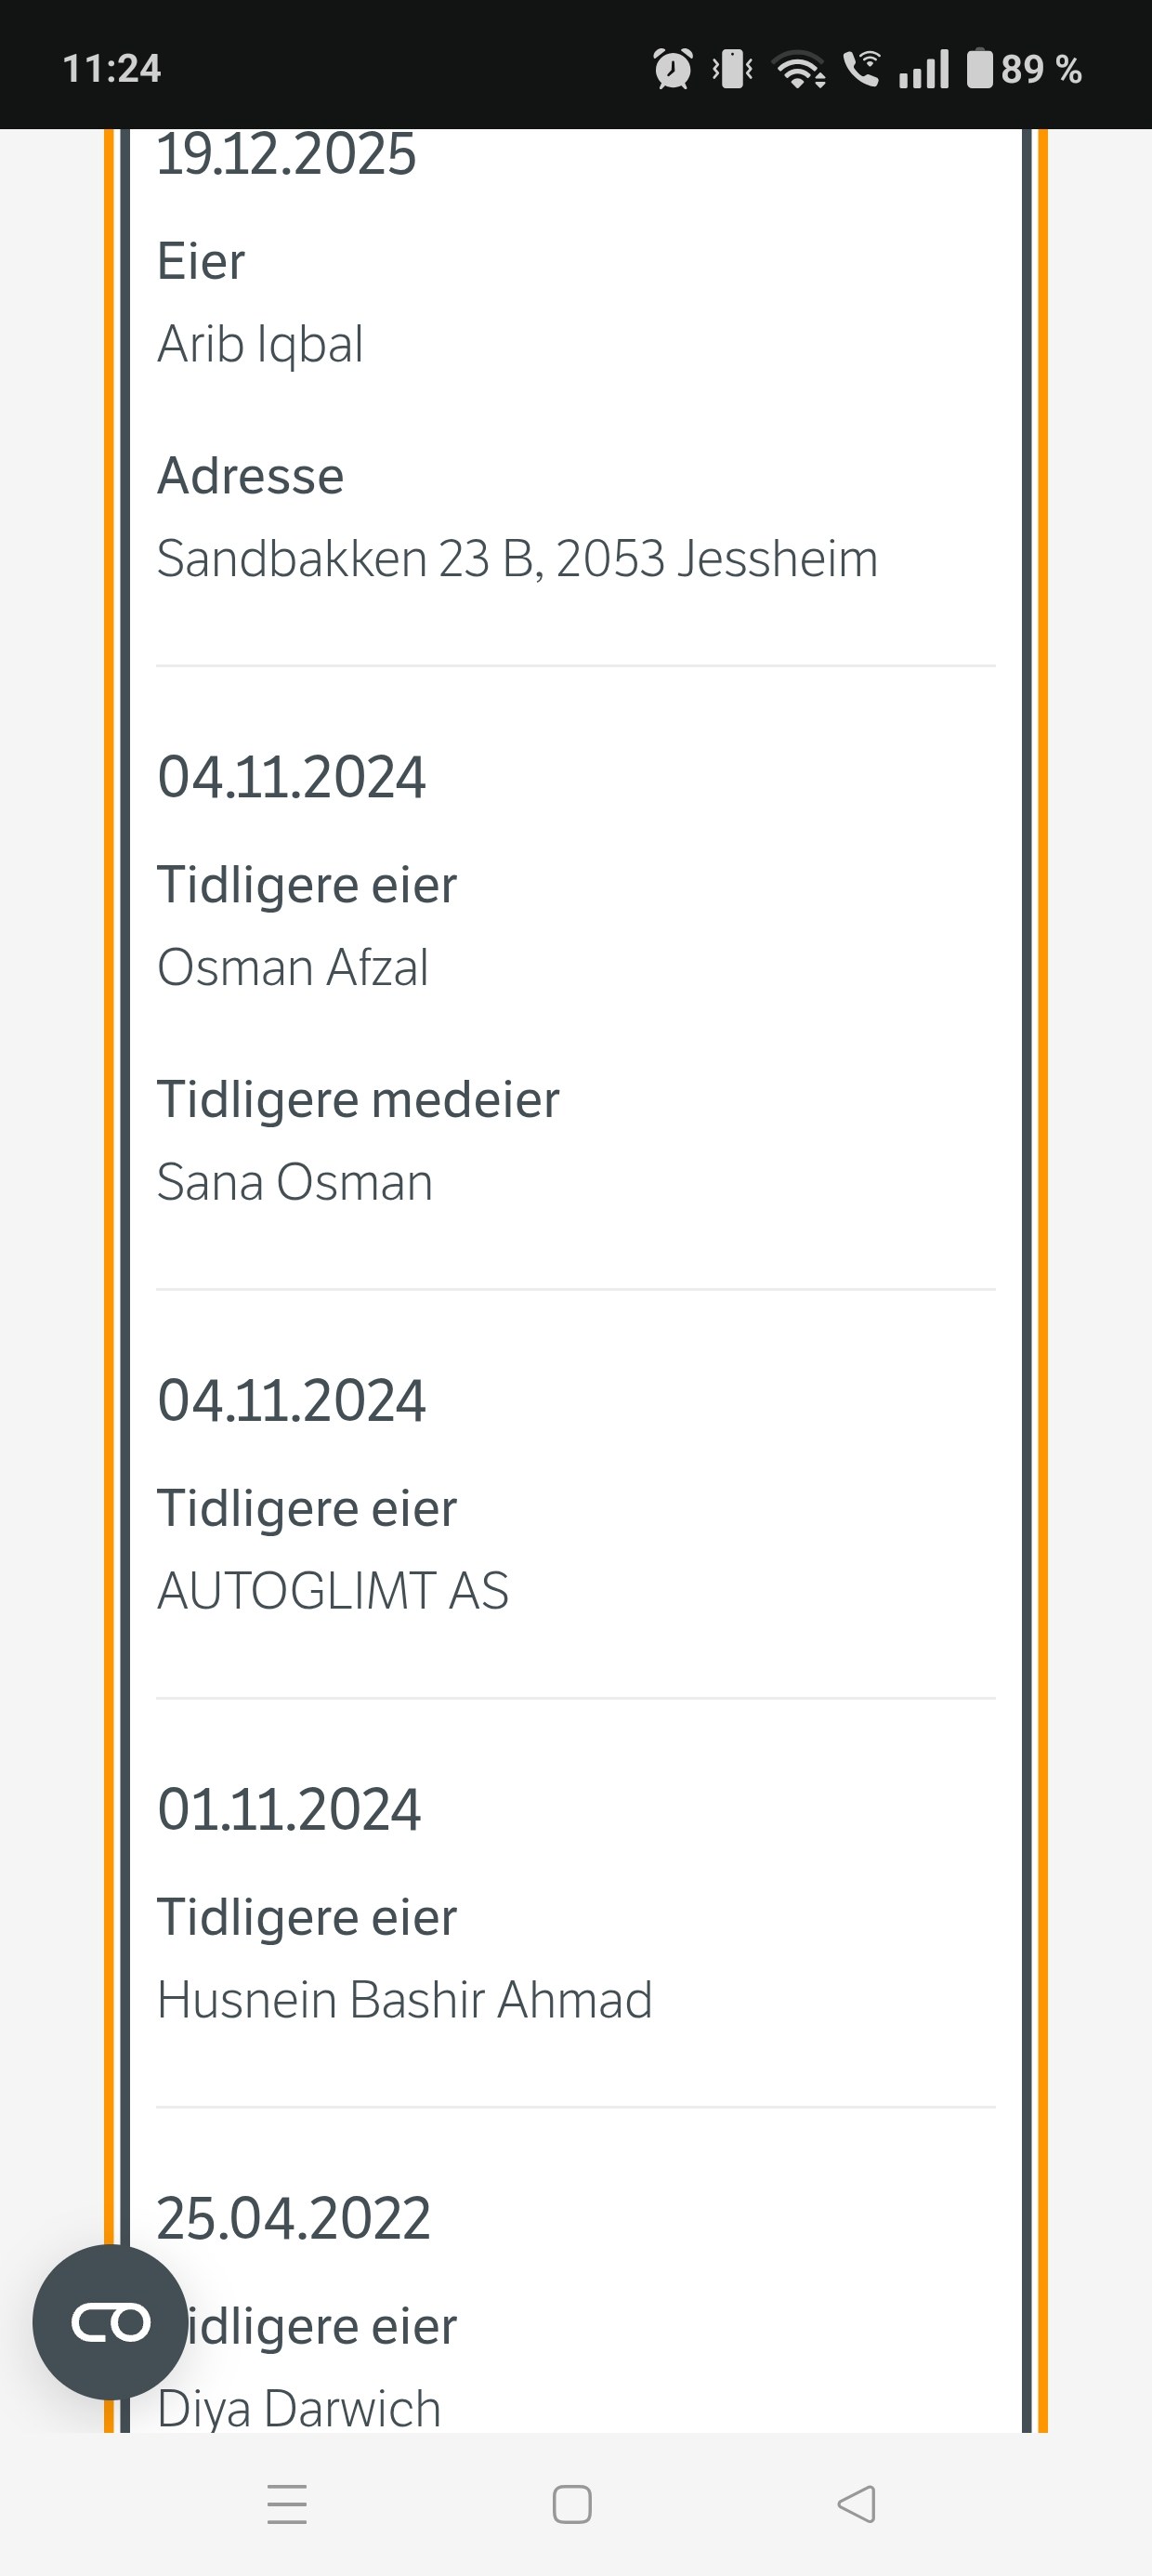Select previous owner Husnein Bashir Ahmad
This screenshot has height=2576, width=1152.
[404, 1999]
